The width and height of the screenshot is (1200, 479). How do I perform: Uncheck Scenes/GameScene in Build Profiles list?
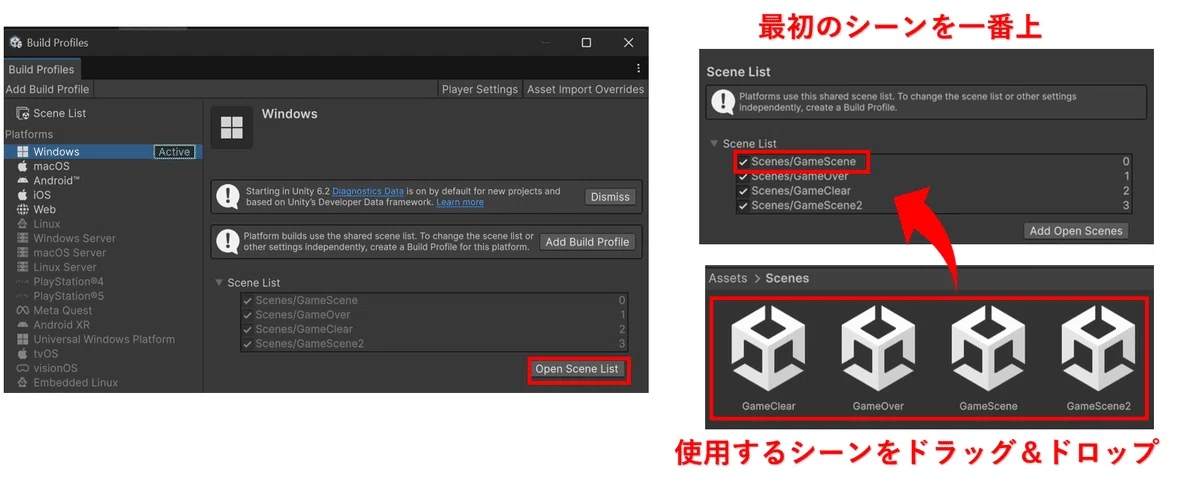247,300
